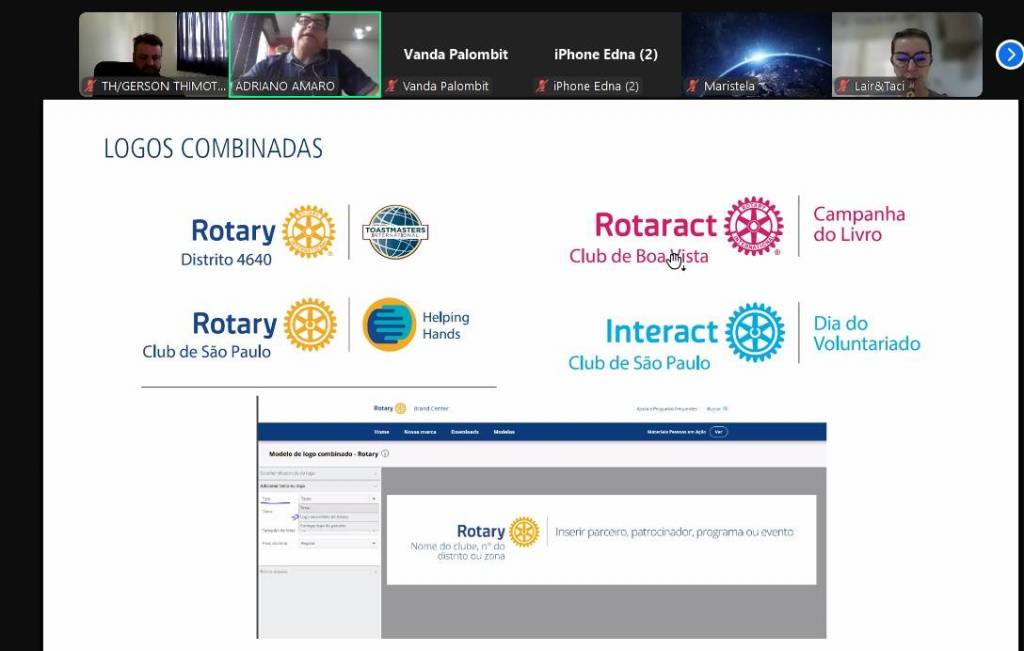Open the Tipo dropdown in the side panel
This screenshot has width=1024, height=651.
pyautogui.click(x=338, y=499)
